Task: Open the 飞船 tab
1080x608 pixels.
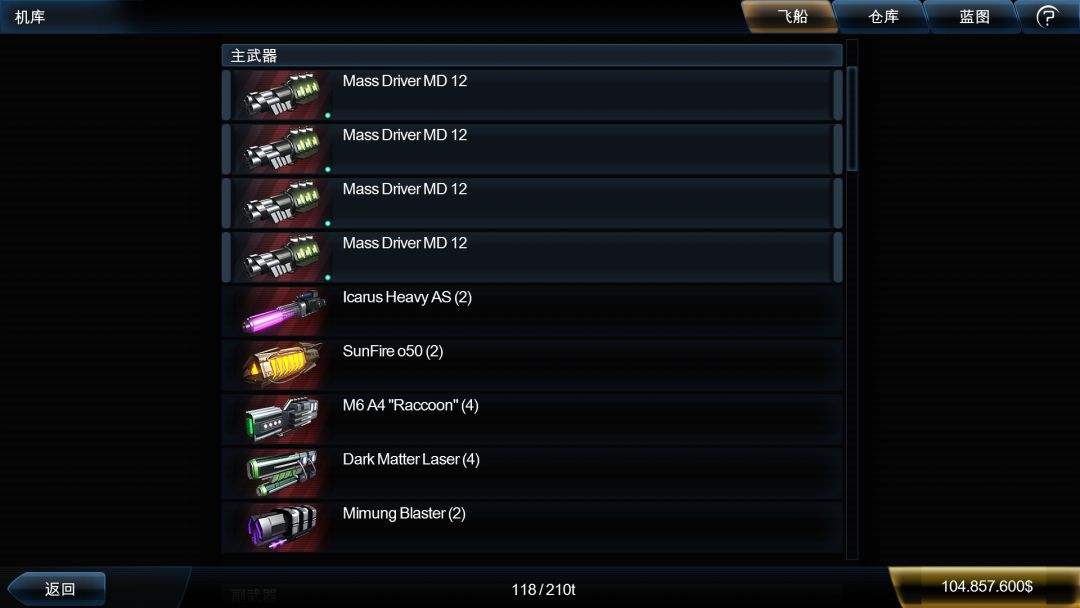Action: pyautogui.click(x=791, y=16)
